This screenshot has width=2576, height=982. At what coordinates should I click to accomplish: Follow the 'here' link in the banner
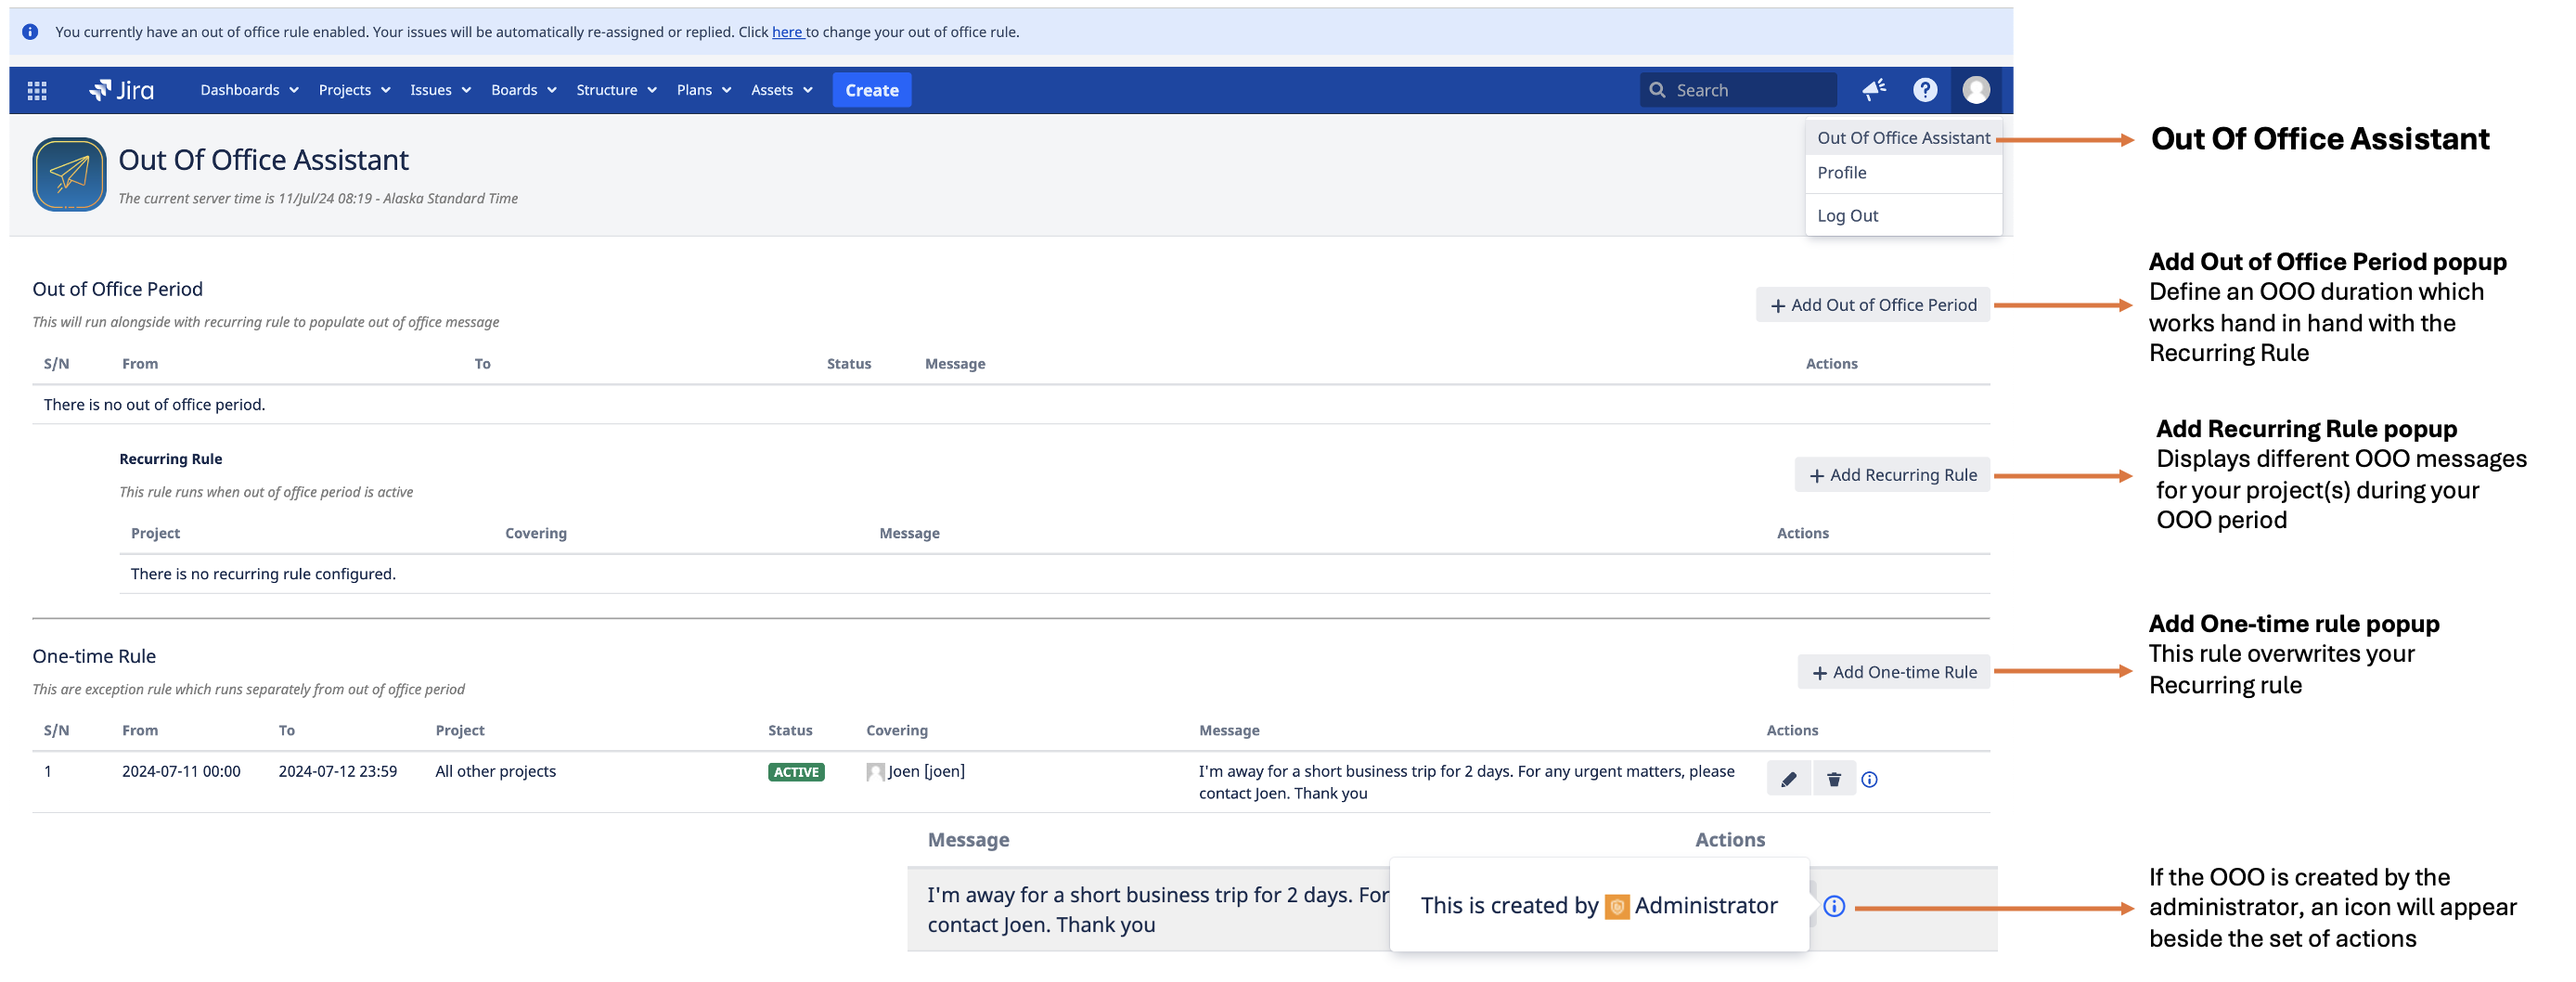coord(787,32)
